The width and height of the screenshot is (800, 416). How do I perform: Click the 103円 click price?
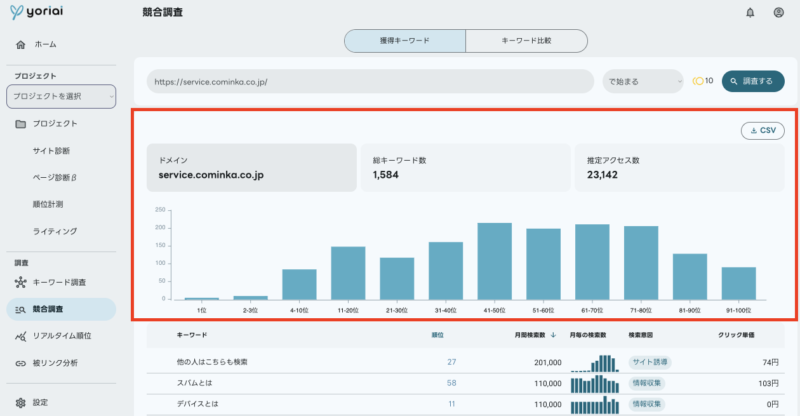tap(768, 383)
